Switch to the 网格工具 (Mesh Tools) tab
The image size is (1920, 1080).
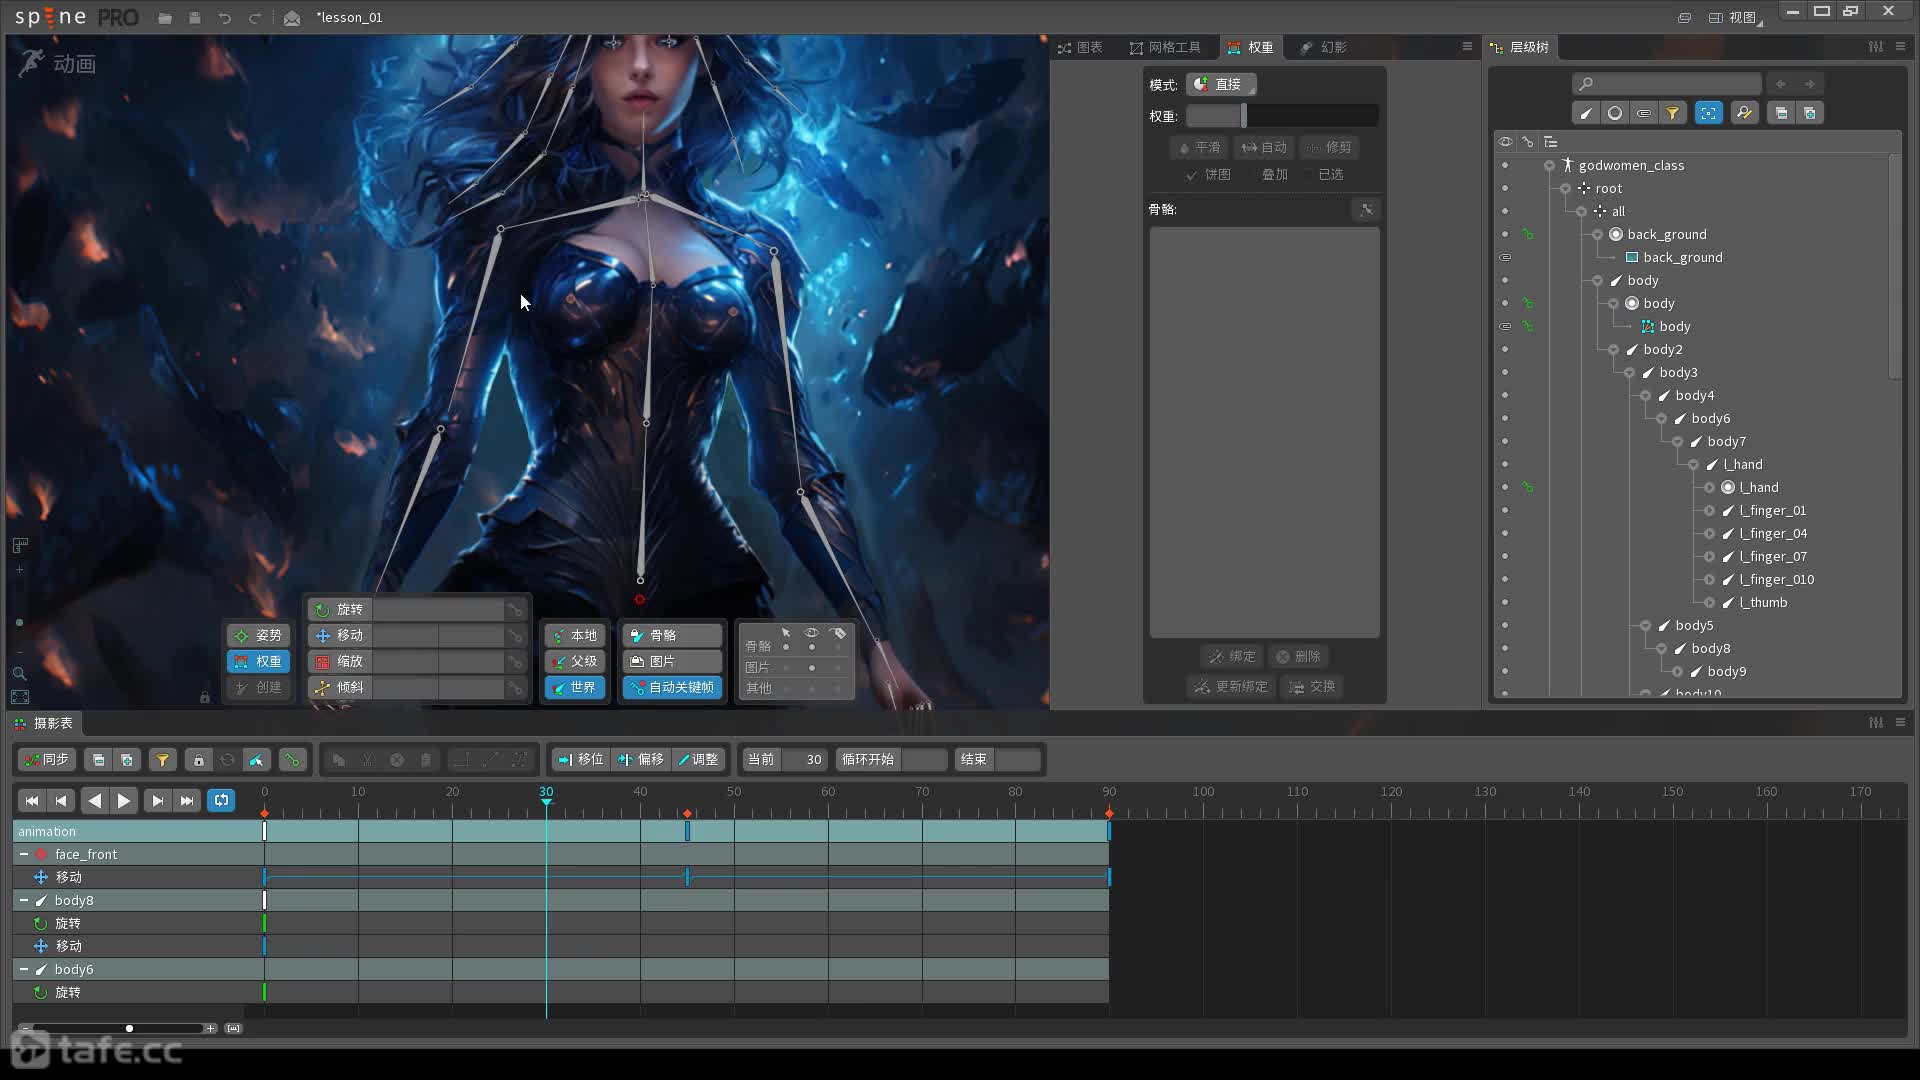1165,47
